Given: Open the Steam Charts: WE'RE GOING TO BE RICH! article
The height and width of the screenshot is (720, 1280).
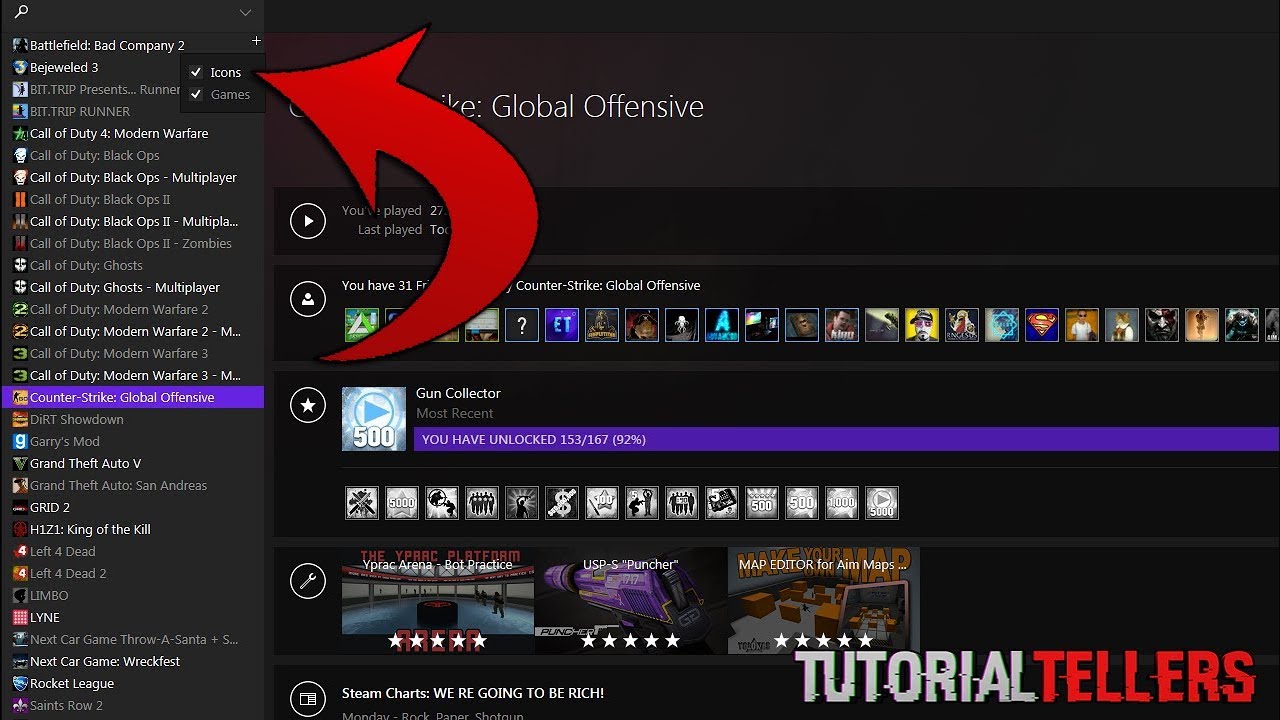Looking at the screenshot, I should tap(473, 693).
